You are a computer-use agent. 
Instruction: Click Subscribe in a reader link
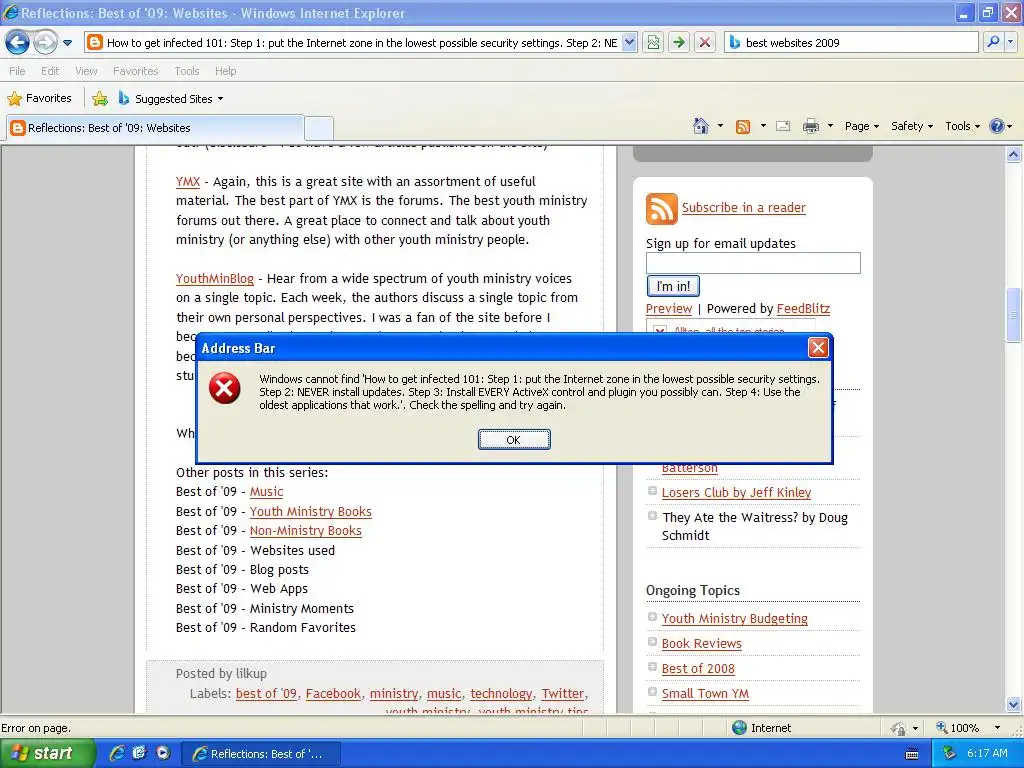tap(743, 208)
